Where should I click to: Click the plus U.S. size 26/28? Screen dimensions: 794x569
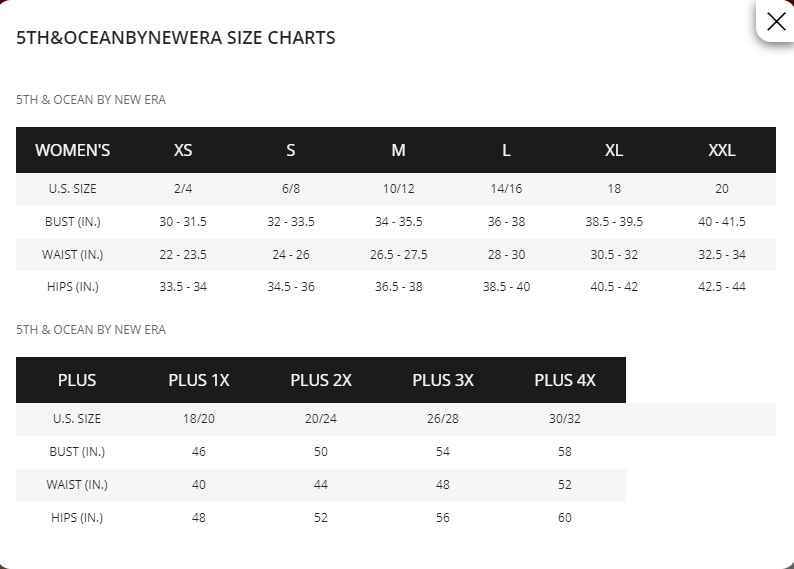[x=443, y=419]
